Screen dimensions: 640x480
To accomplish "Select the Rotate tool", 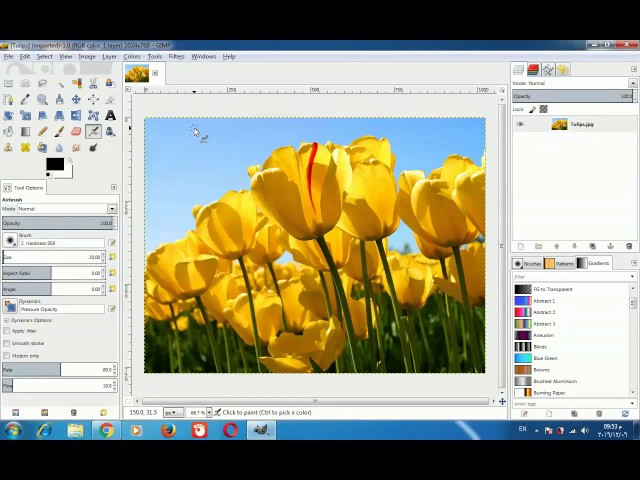I will pyautogui.click(x=8, y=116).
